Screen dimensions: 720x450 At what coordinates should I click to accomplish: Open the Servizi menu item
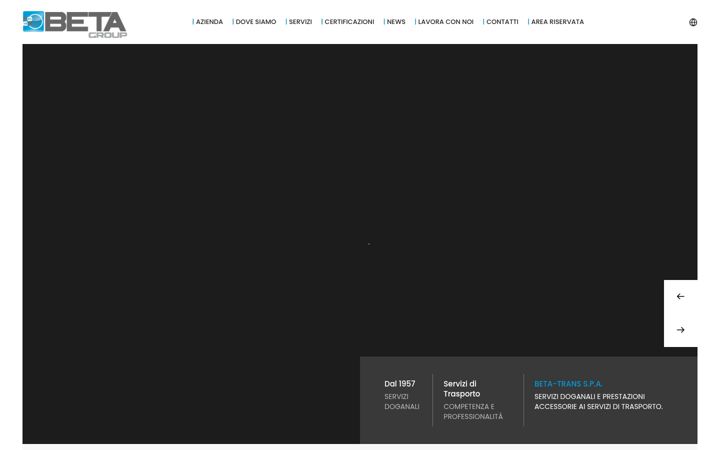tap(299, 22)
